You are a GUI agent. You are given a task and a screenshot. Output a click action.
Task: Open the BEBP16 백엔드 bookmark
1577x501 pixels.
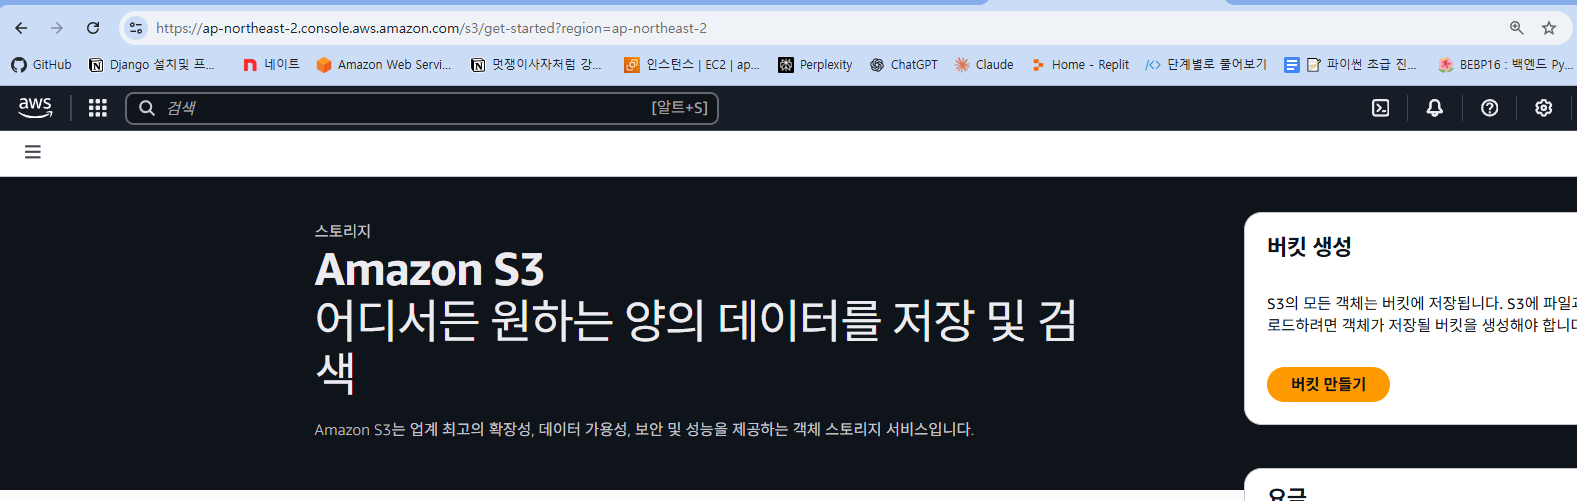[1505, 64]
